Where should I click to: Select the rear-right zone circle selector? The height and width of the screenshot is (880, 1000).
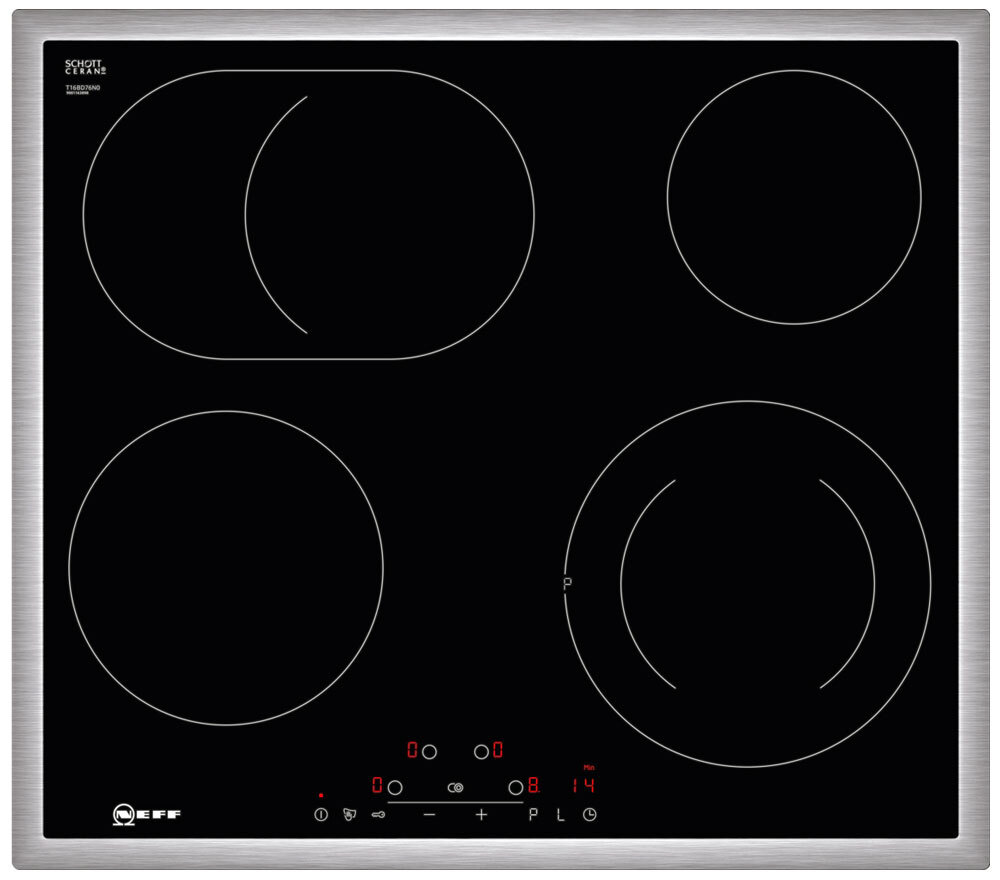pos(481,750)
